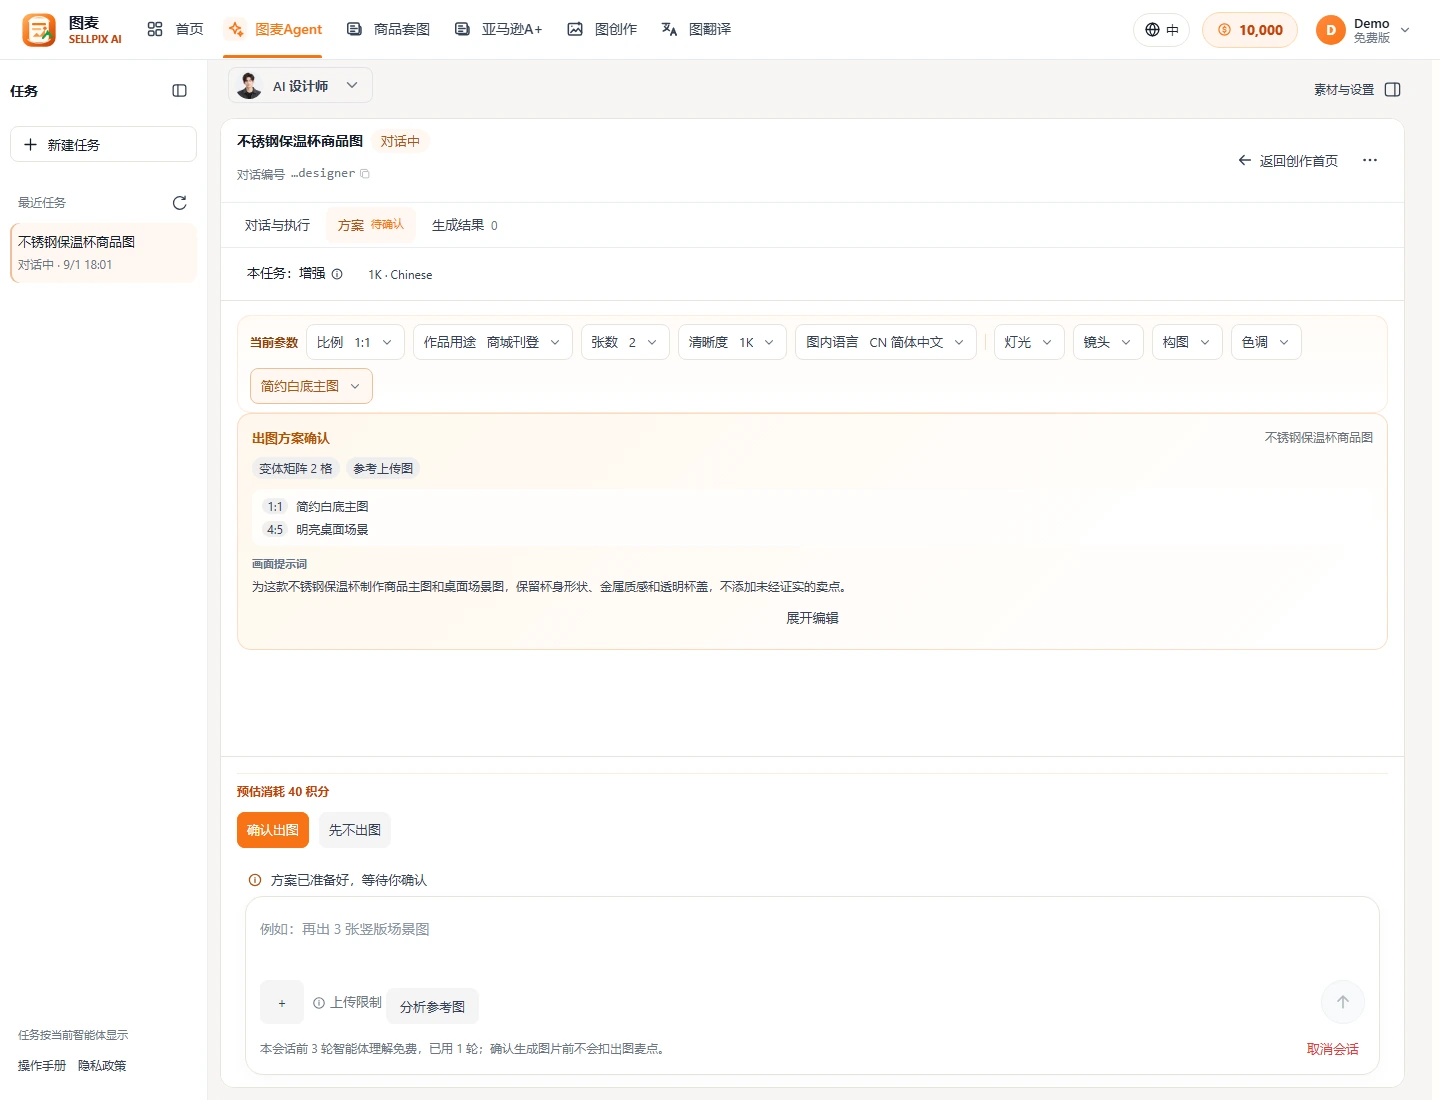Open 图创作 in top navigation

[602, 30]
